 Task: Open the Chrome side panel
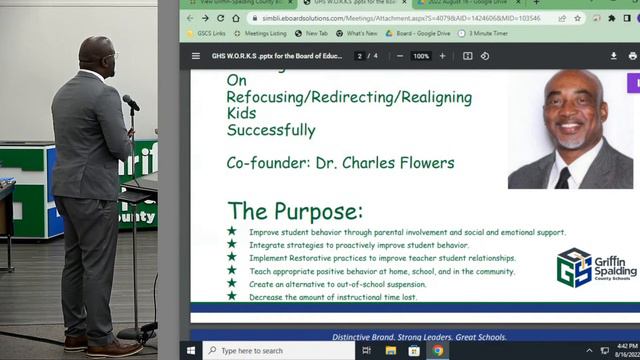pos(627,18)
